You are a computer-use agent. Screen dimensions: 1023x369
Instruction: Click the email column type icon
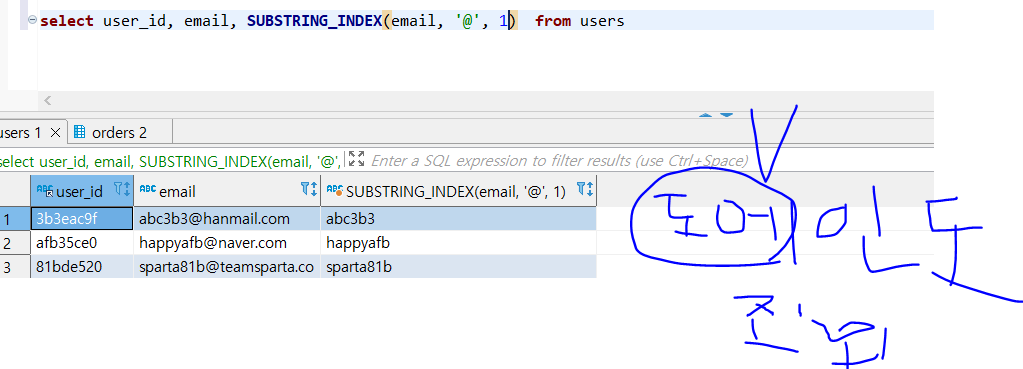pos(148,190)
